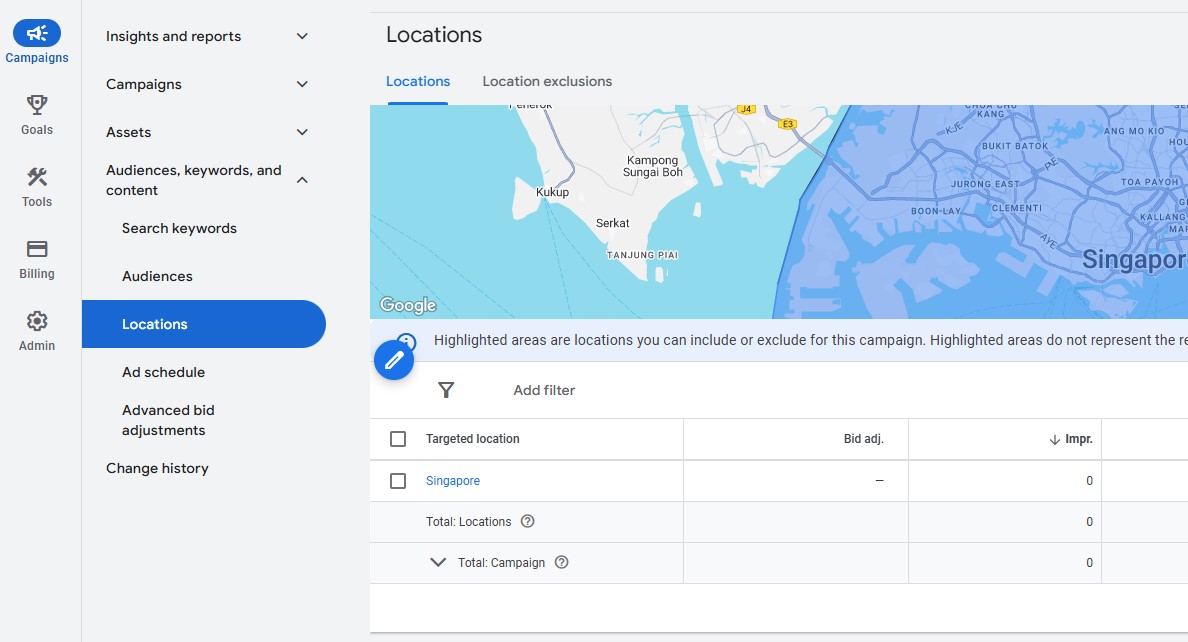Click the Clementi map label
1188x642 pixels.
[x=1017, y=208]
